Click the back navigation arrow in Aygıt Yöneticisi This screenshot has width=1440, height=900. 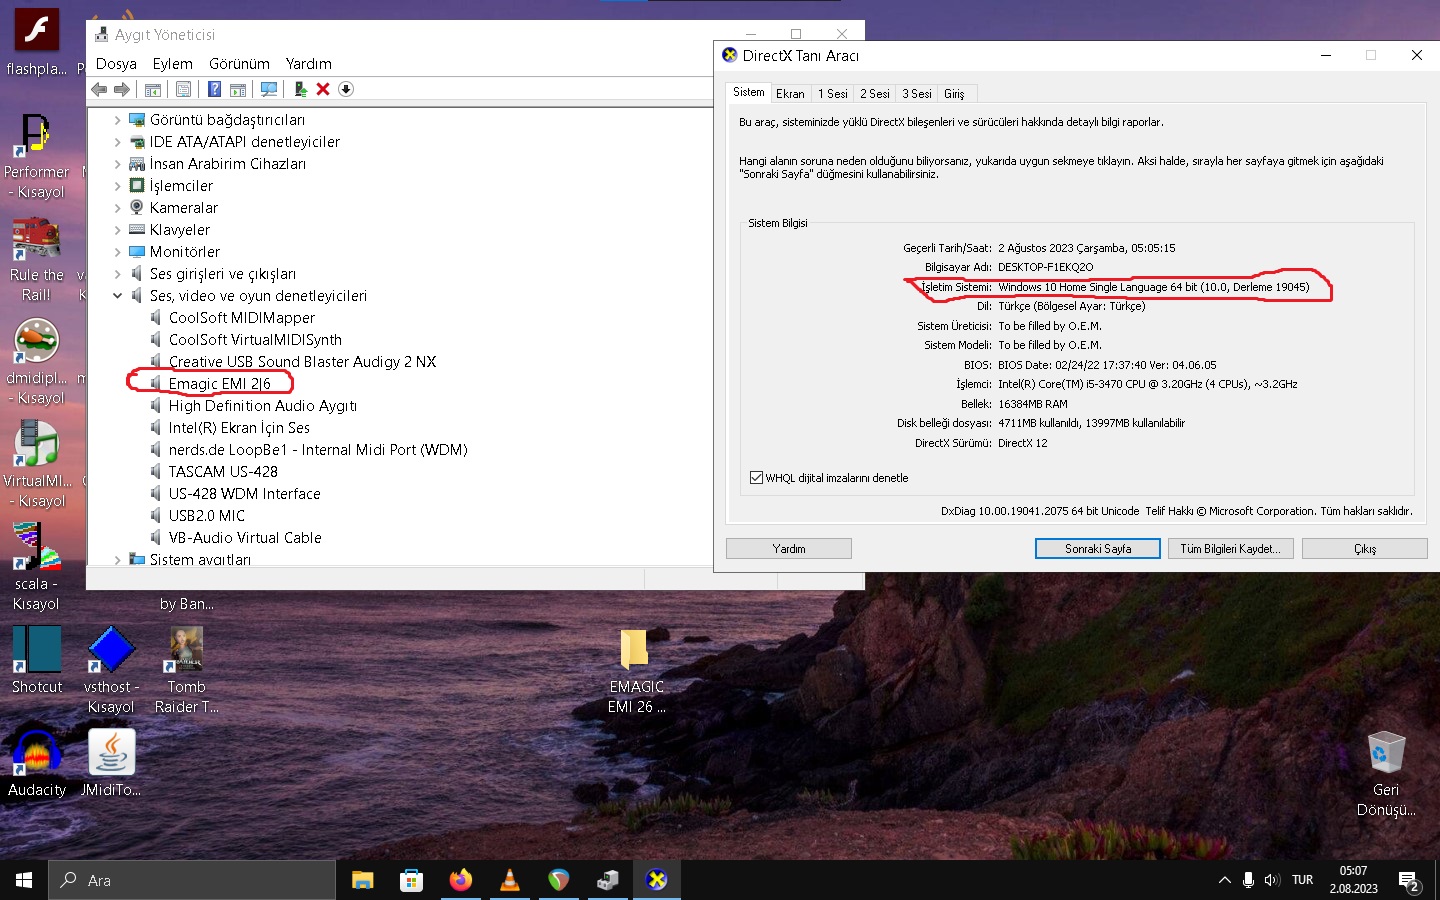[98, 89]
